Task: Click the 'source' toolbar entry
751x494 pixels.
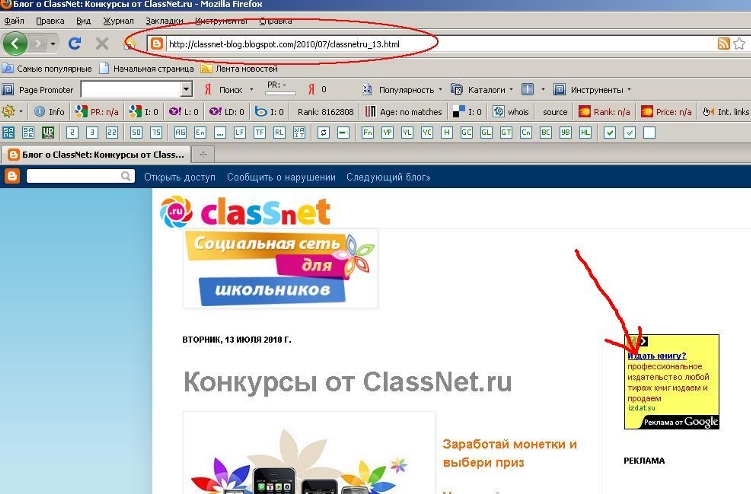Action: 555,112
